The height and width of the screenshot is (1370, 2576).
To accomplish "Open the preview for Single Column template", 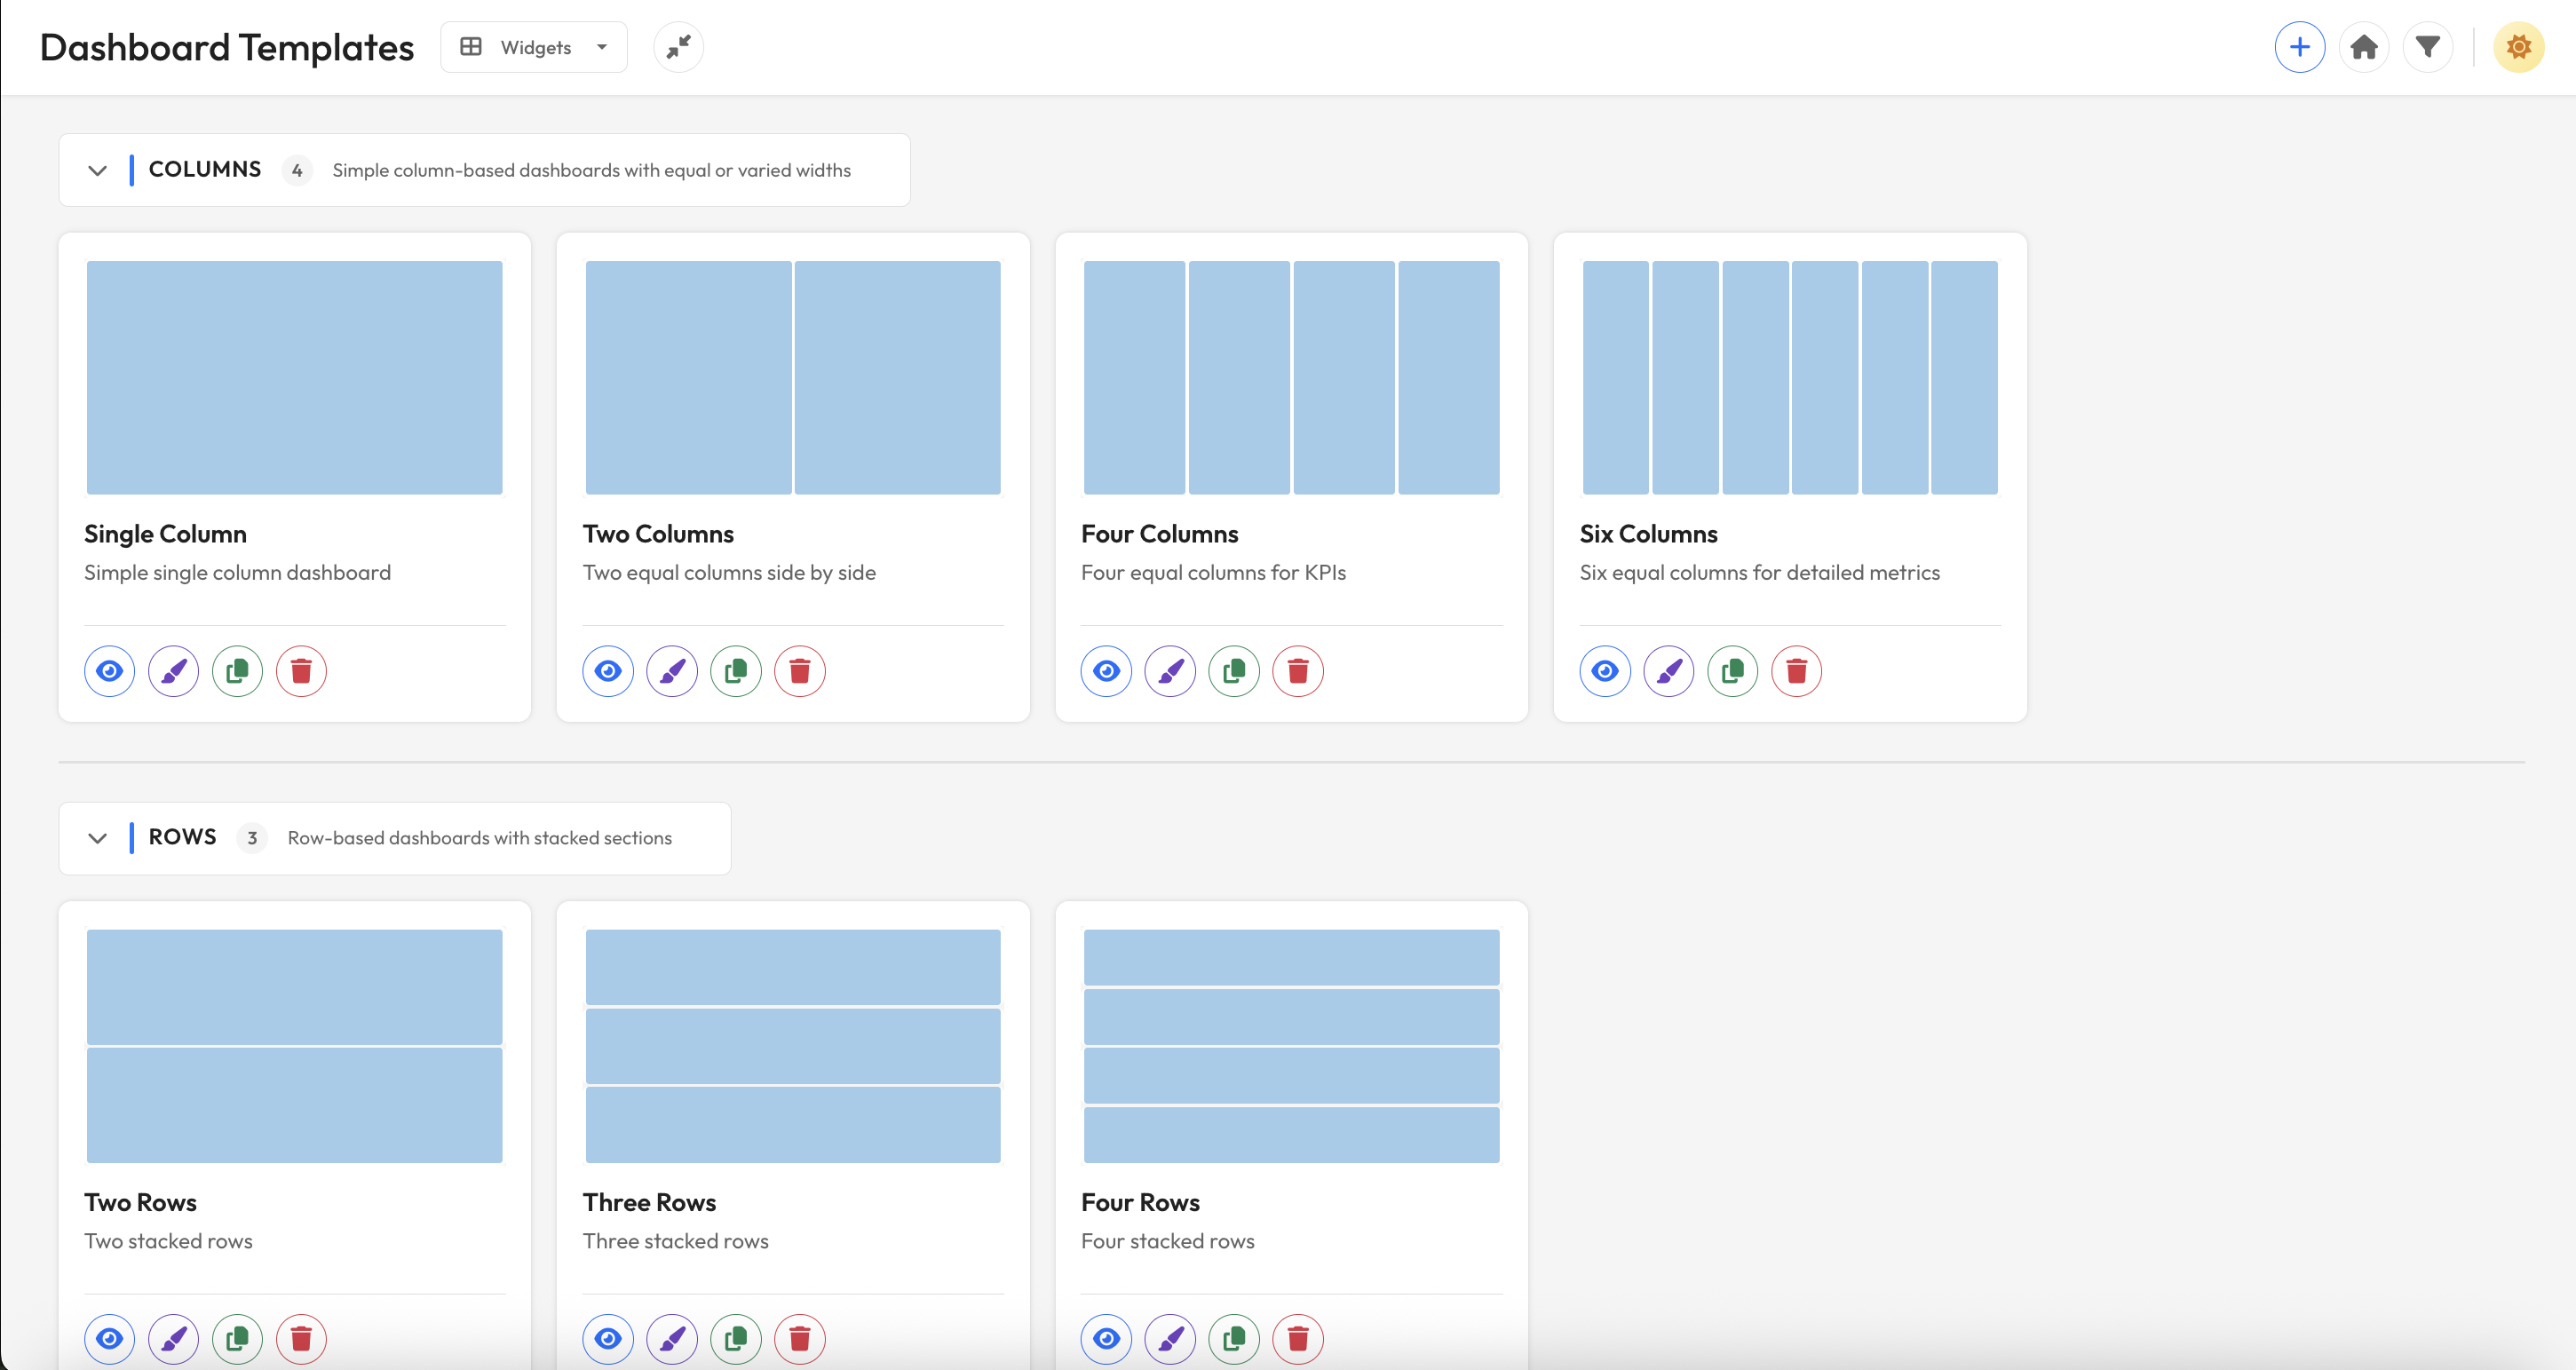I will click(x=109, y=671).
